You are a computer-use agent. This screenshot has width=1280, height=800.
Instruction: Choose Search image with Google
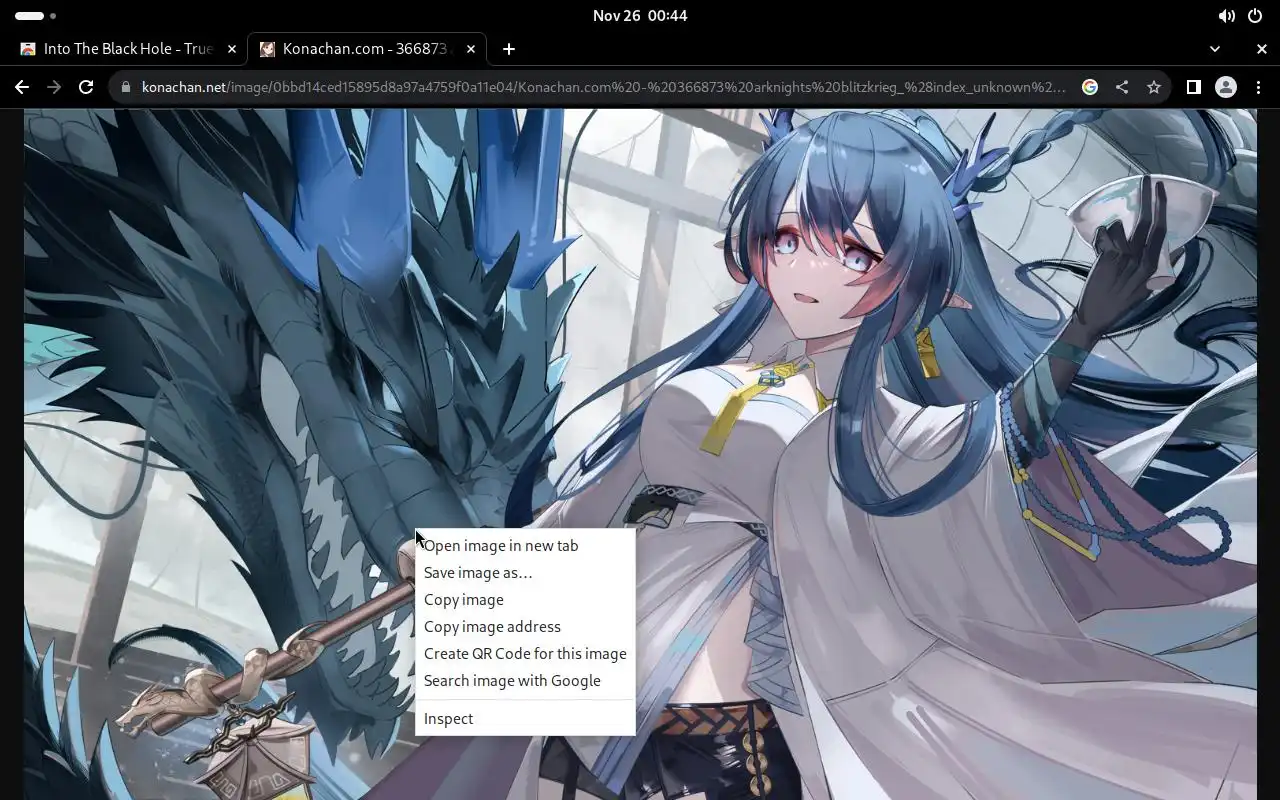(x=525, y=681)
